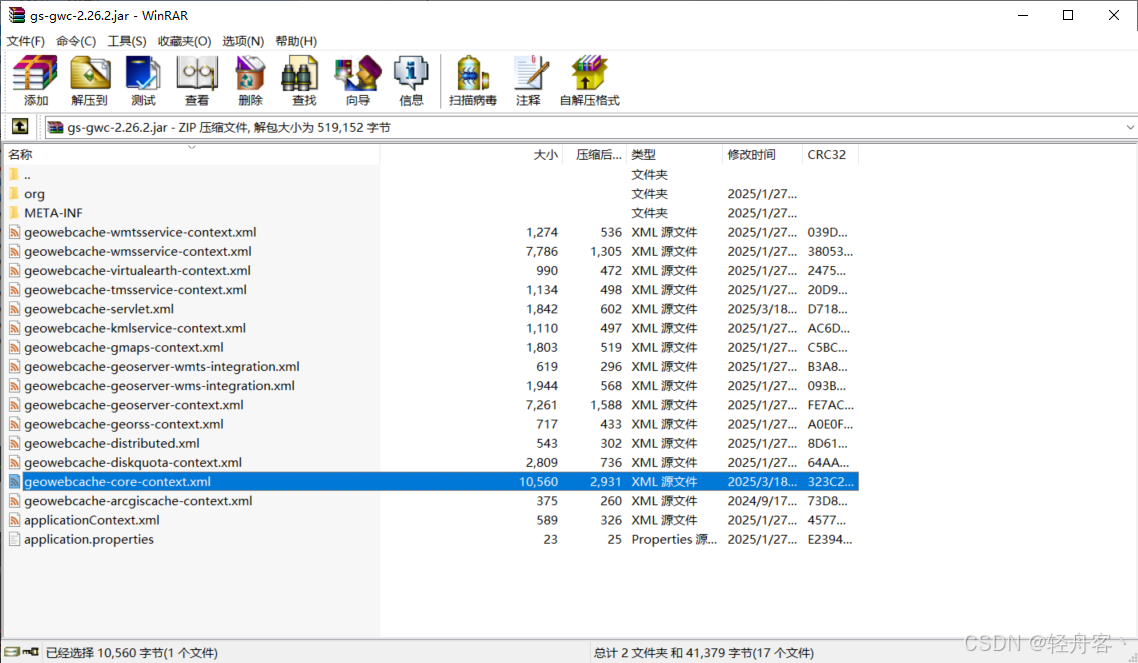Select geowebcache-wmtsservice-context.xml
The height and width of the screenshot is (663, 1138).
click(140, 232)
